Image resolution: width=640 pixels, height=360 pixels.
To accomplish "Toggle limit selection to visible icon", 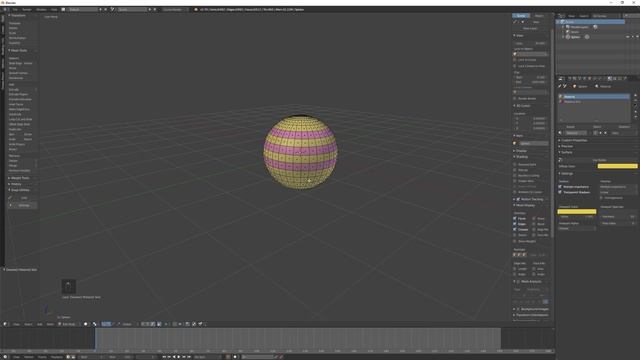I will pyautogui.click(x=159, y=324).
